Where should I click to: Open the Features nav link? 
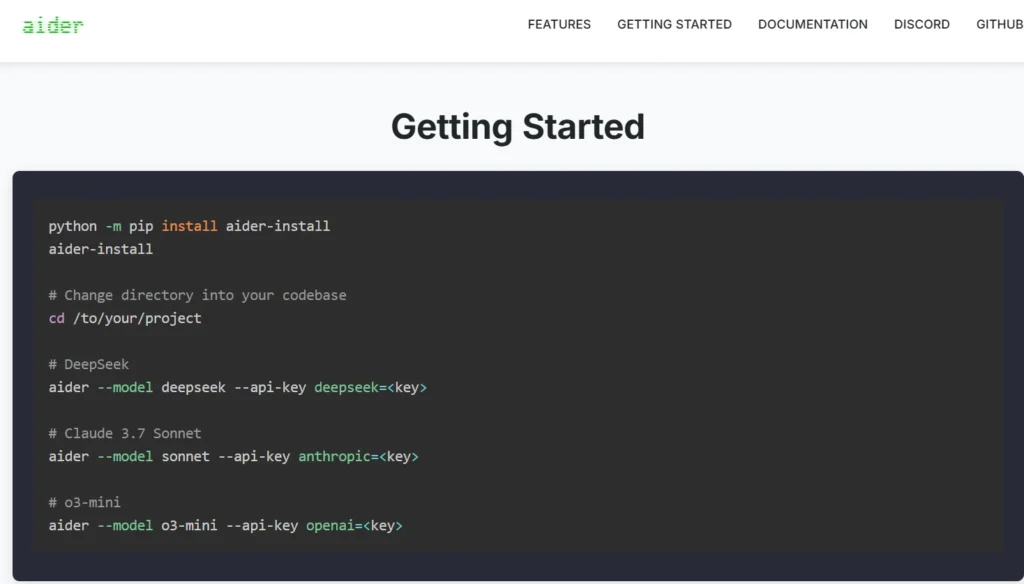(559, 24)
